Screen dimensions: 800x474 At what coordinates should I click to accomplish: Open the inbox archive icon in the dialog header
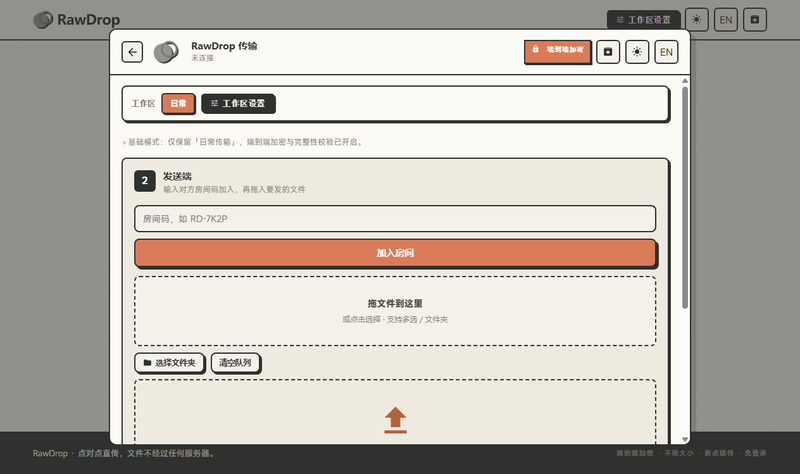[608, 52]
